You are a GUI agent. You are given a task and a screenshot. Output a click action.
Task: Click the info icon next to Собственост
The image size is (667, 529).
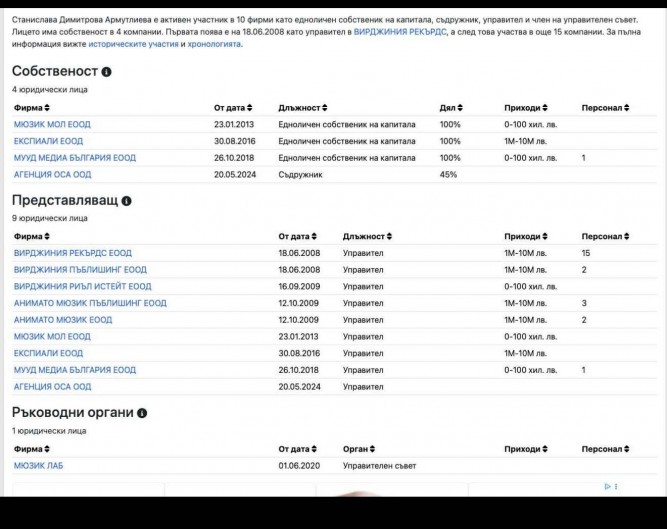[x=107, y=72]
